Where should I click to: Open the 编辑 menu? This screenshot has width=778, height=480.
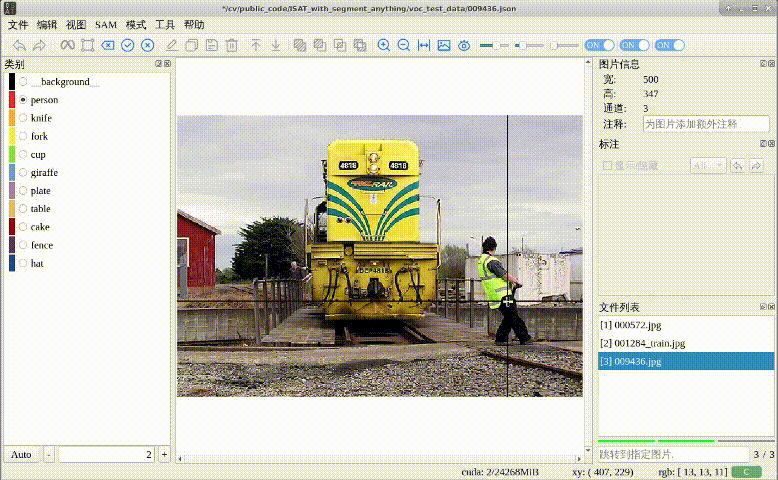point(47,25)
